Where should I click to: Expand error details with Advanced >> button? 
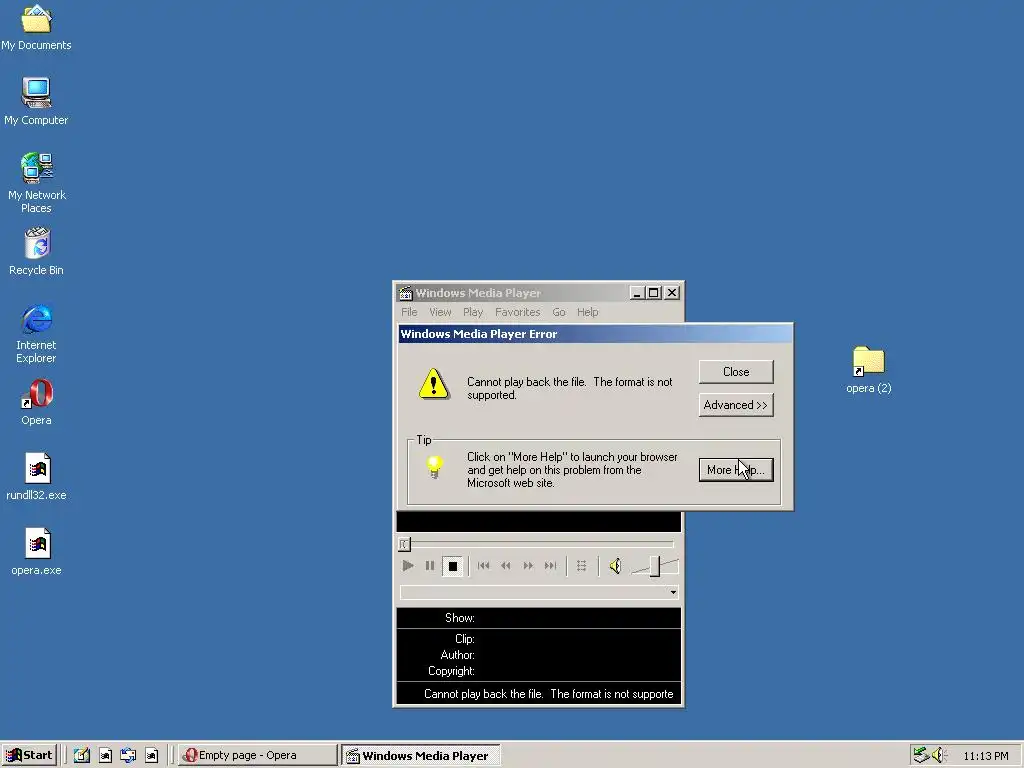(x=736, y=405)
